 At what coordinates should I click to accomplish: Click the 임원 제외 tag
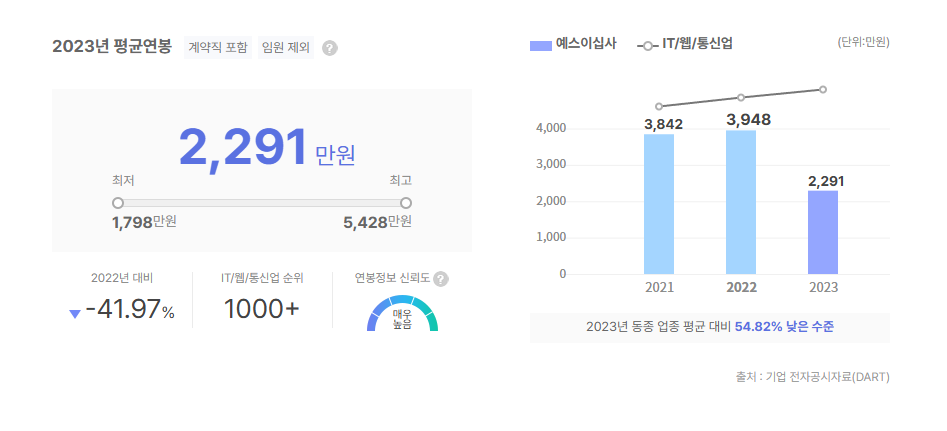click(286, 48)
